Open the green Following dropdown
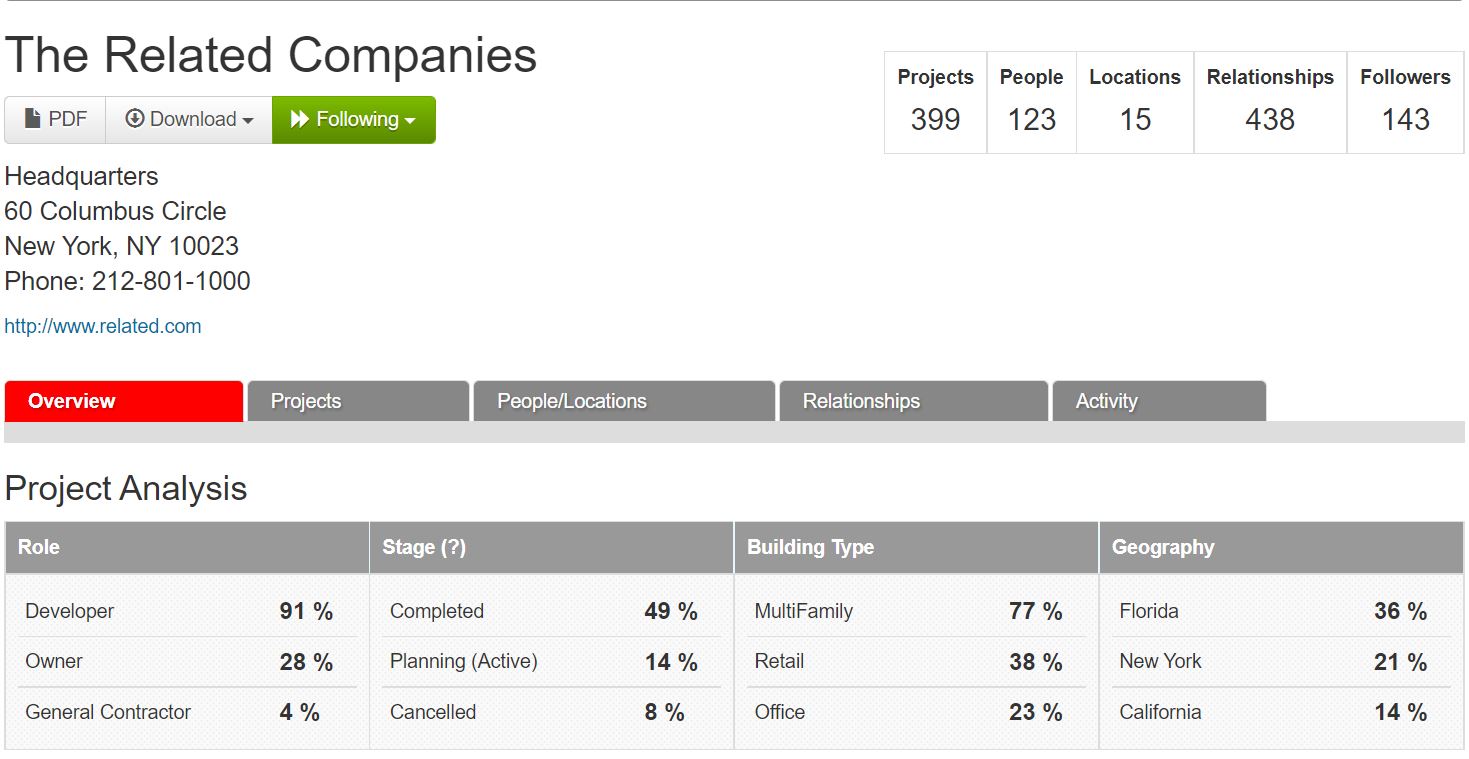The width and height of the screenshot is (1469, 759). 354,120
